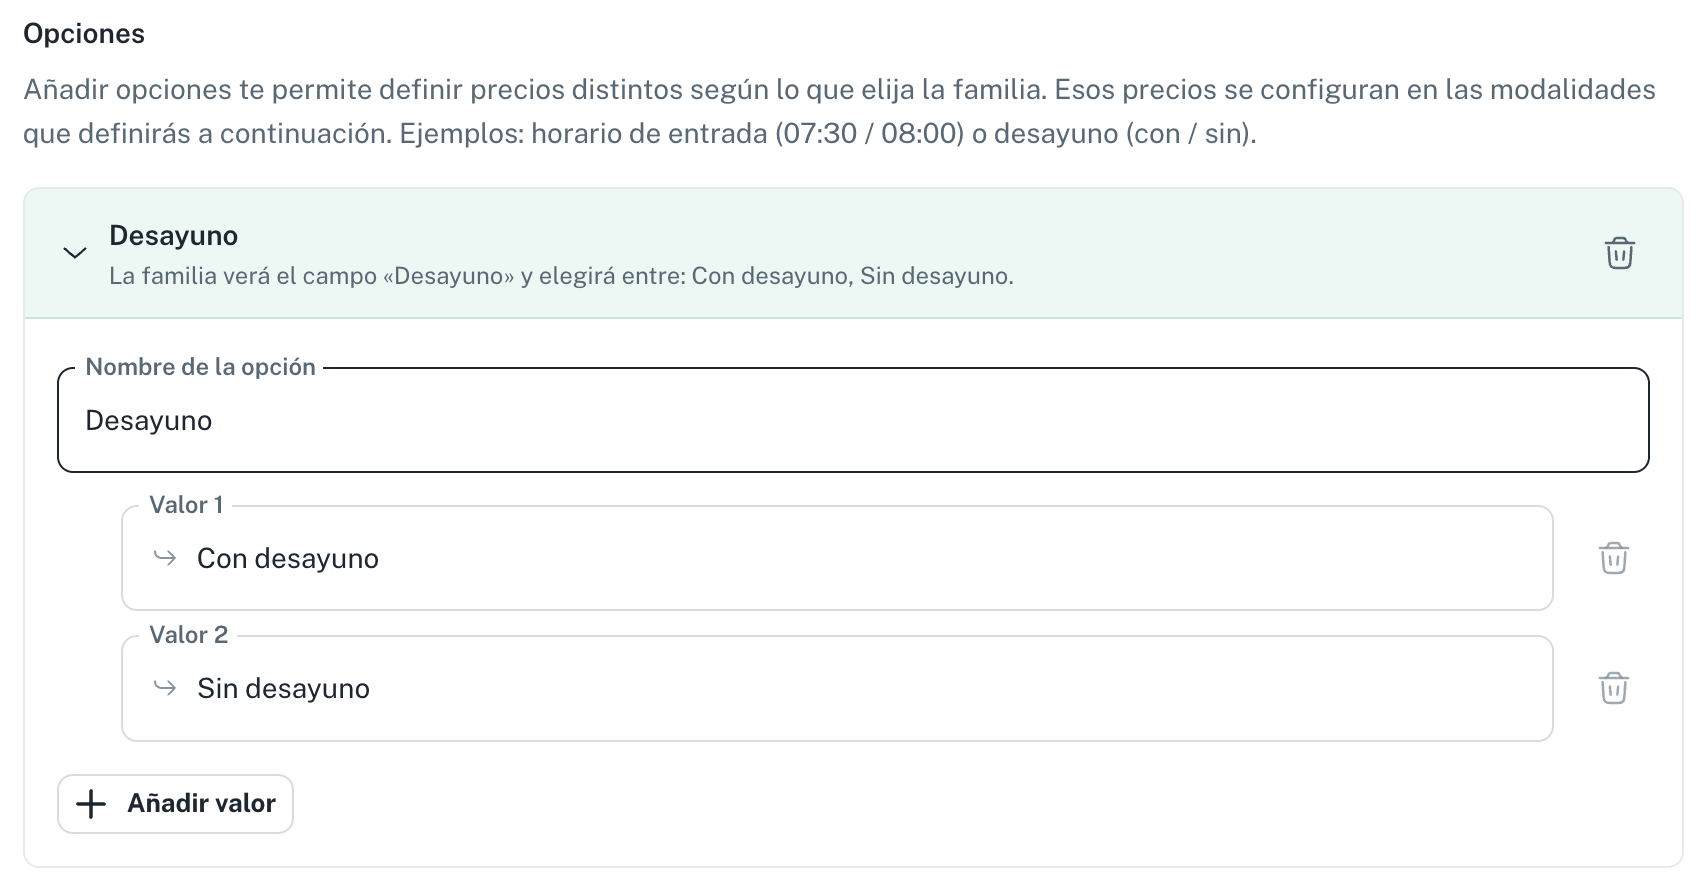Viewport: 1706px width, 894px height.
Task: Click the Desayuno header title
Action: (173, 236)
